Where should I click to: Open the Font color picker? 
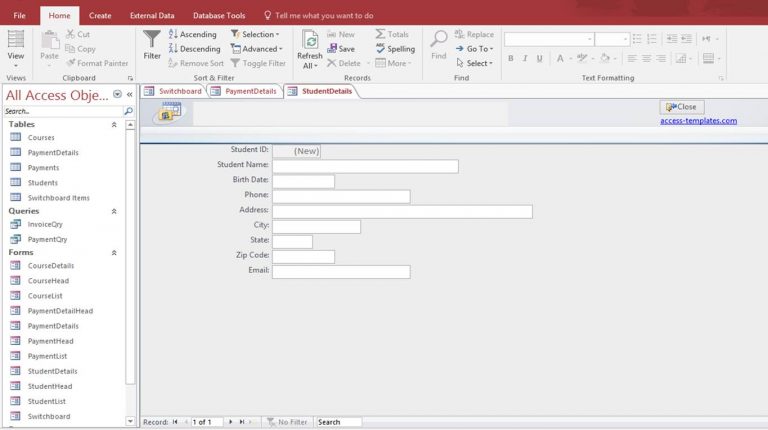(571, 59)
